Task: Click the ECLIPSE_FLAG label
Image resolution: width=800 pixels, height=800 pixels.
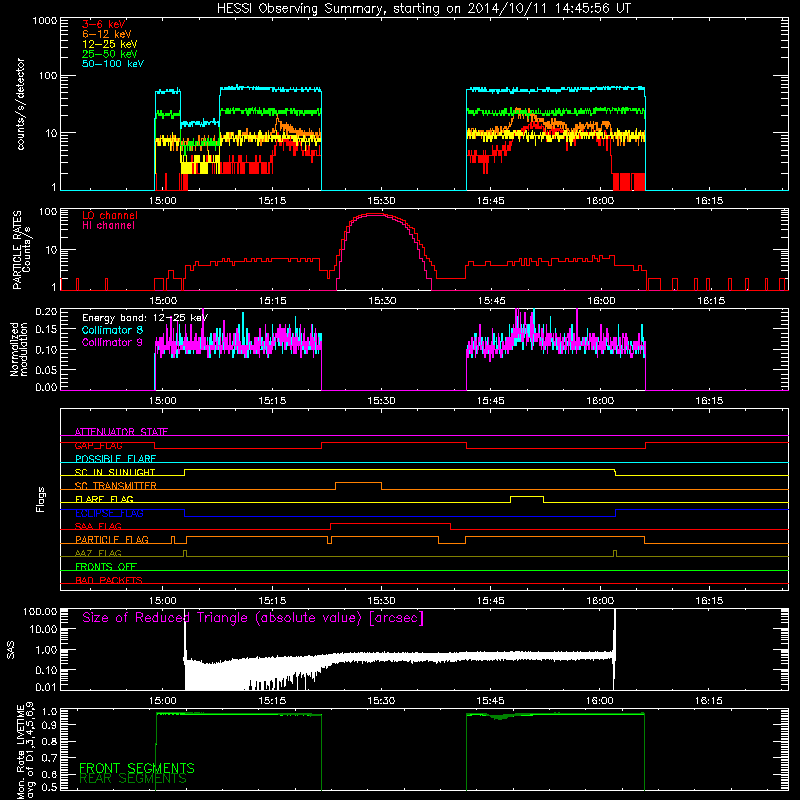Action: click(x=109, y=513)
